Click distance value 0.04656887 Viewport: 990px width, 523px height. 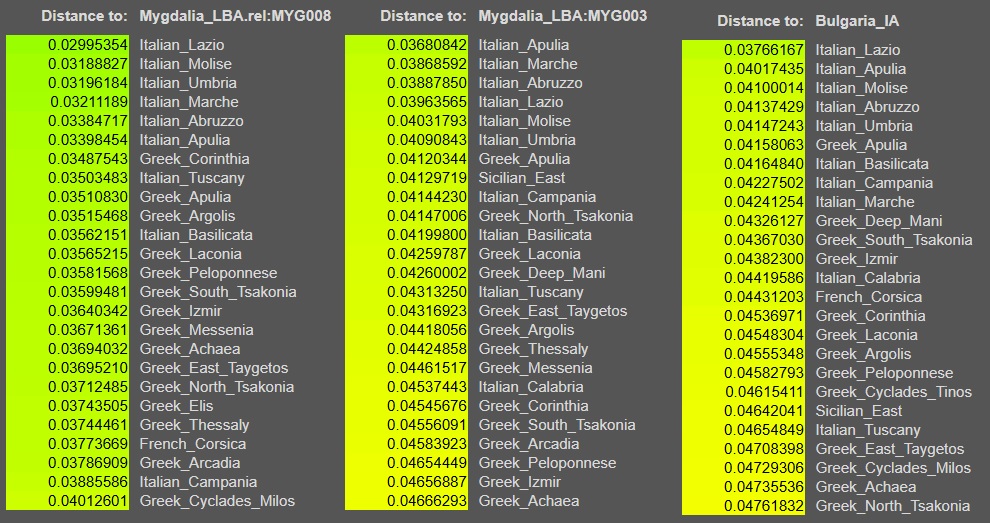427,481
